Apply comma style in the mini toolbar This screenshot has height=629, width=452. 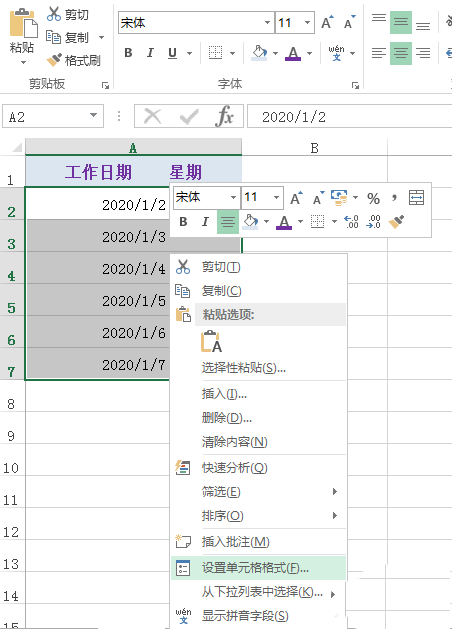[x=395, y=197]
